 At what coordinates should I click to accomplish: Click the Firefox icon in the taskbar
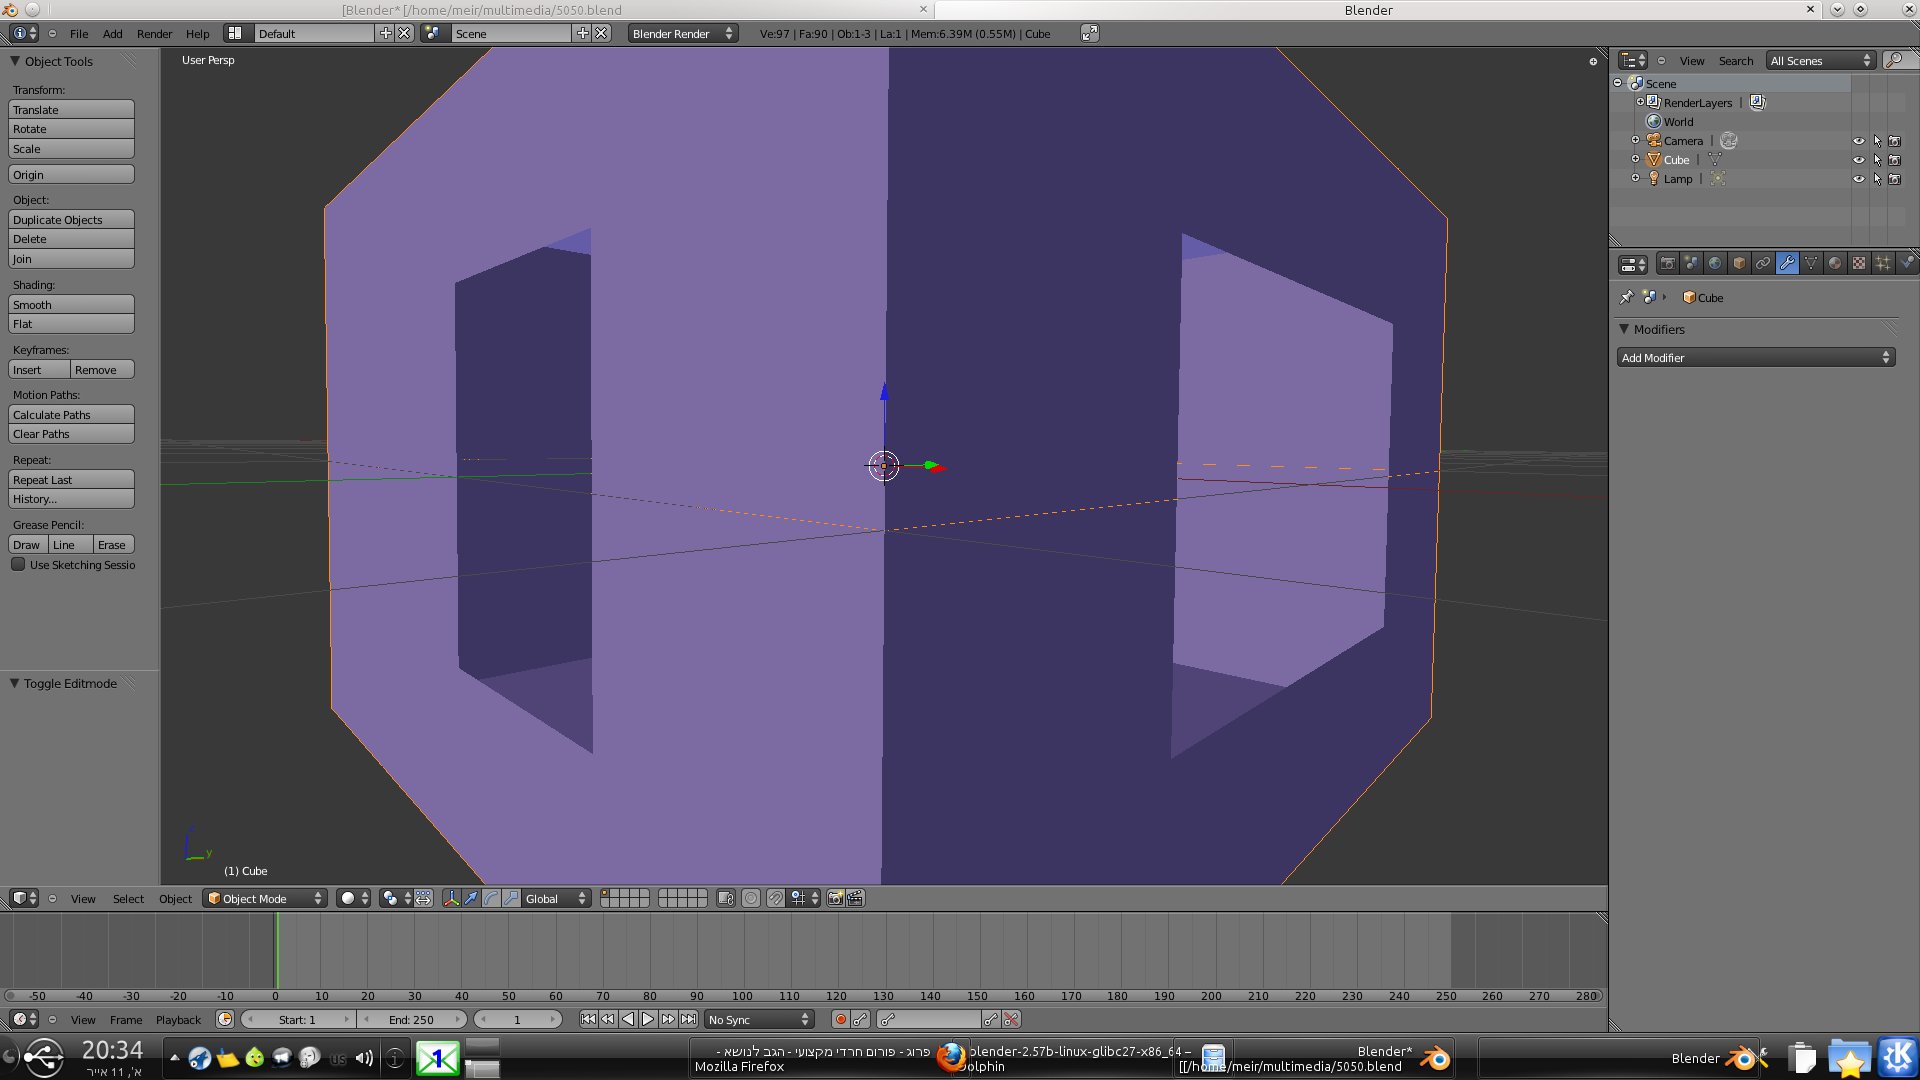(950, 1057)
